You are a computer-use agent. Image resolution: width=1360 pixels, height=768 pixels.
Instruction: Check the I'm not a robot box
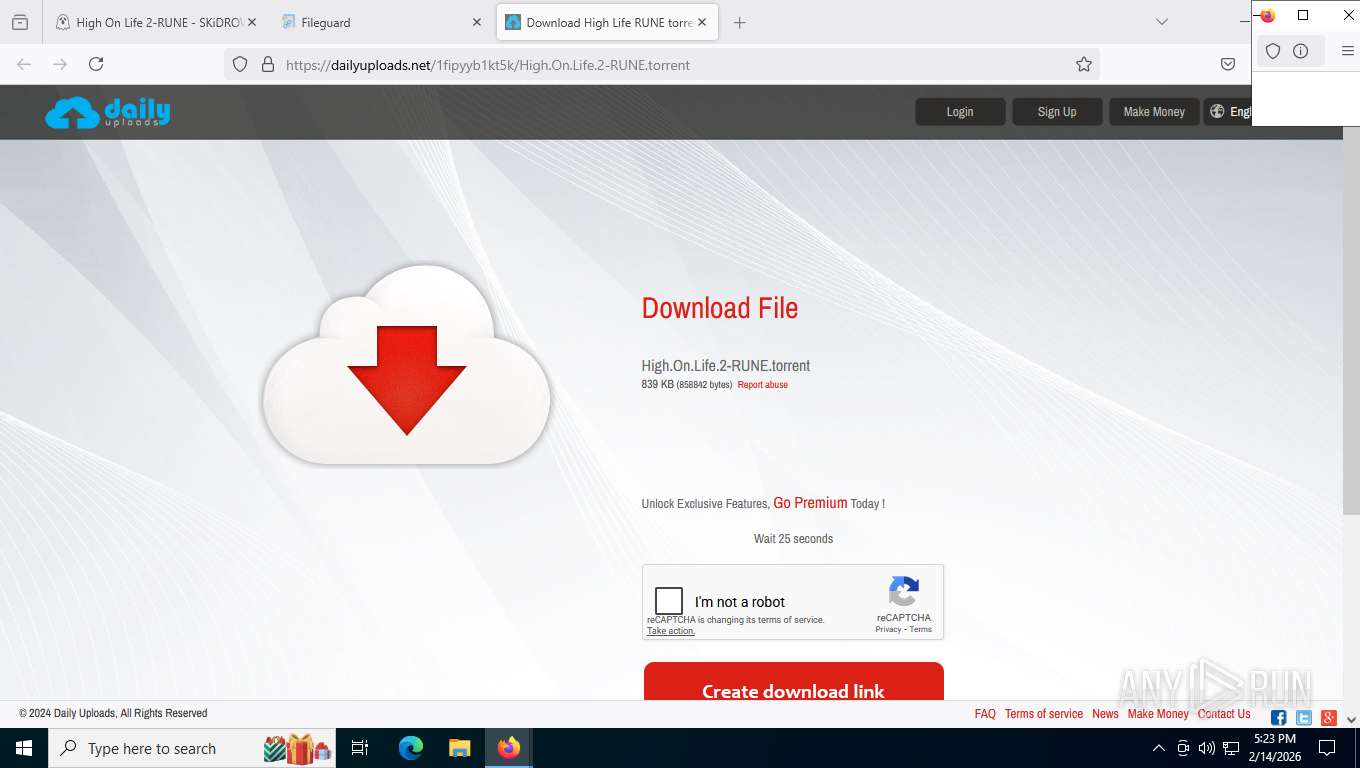669,601
